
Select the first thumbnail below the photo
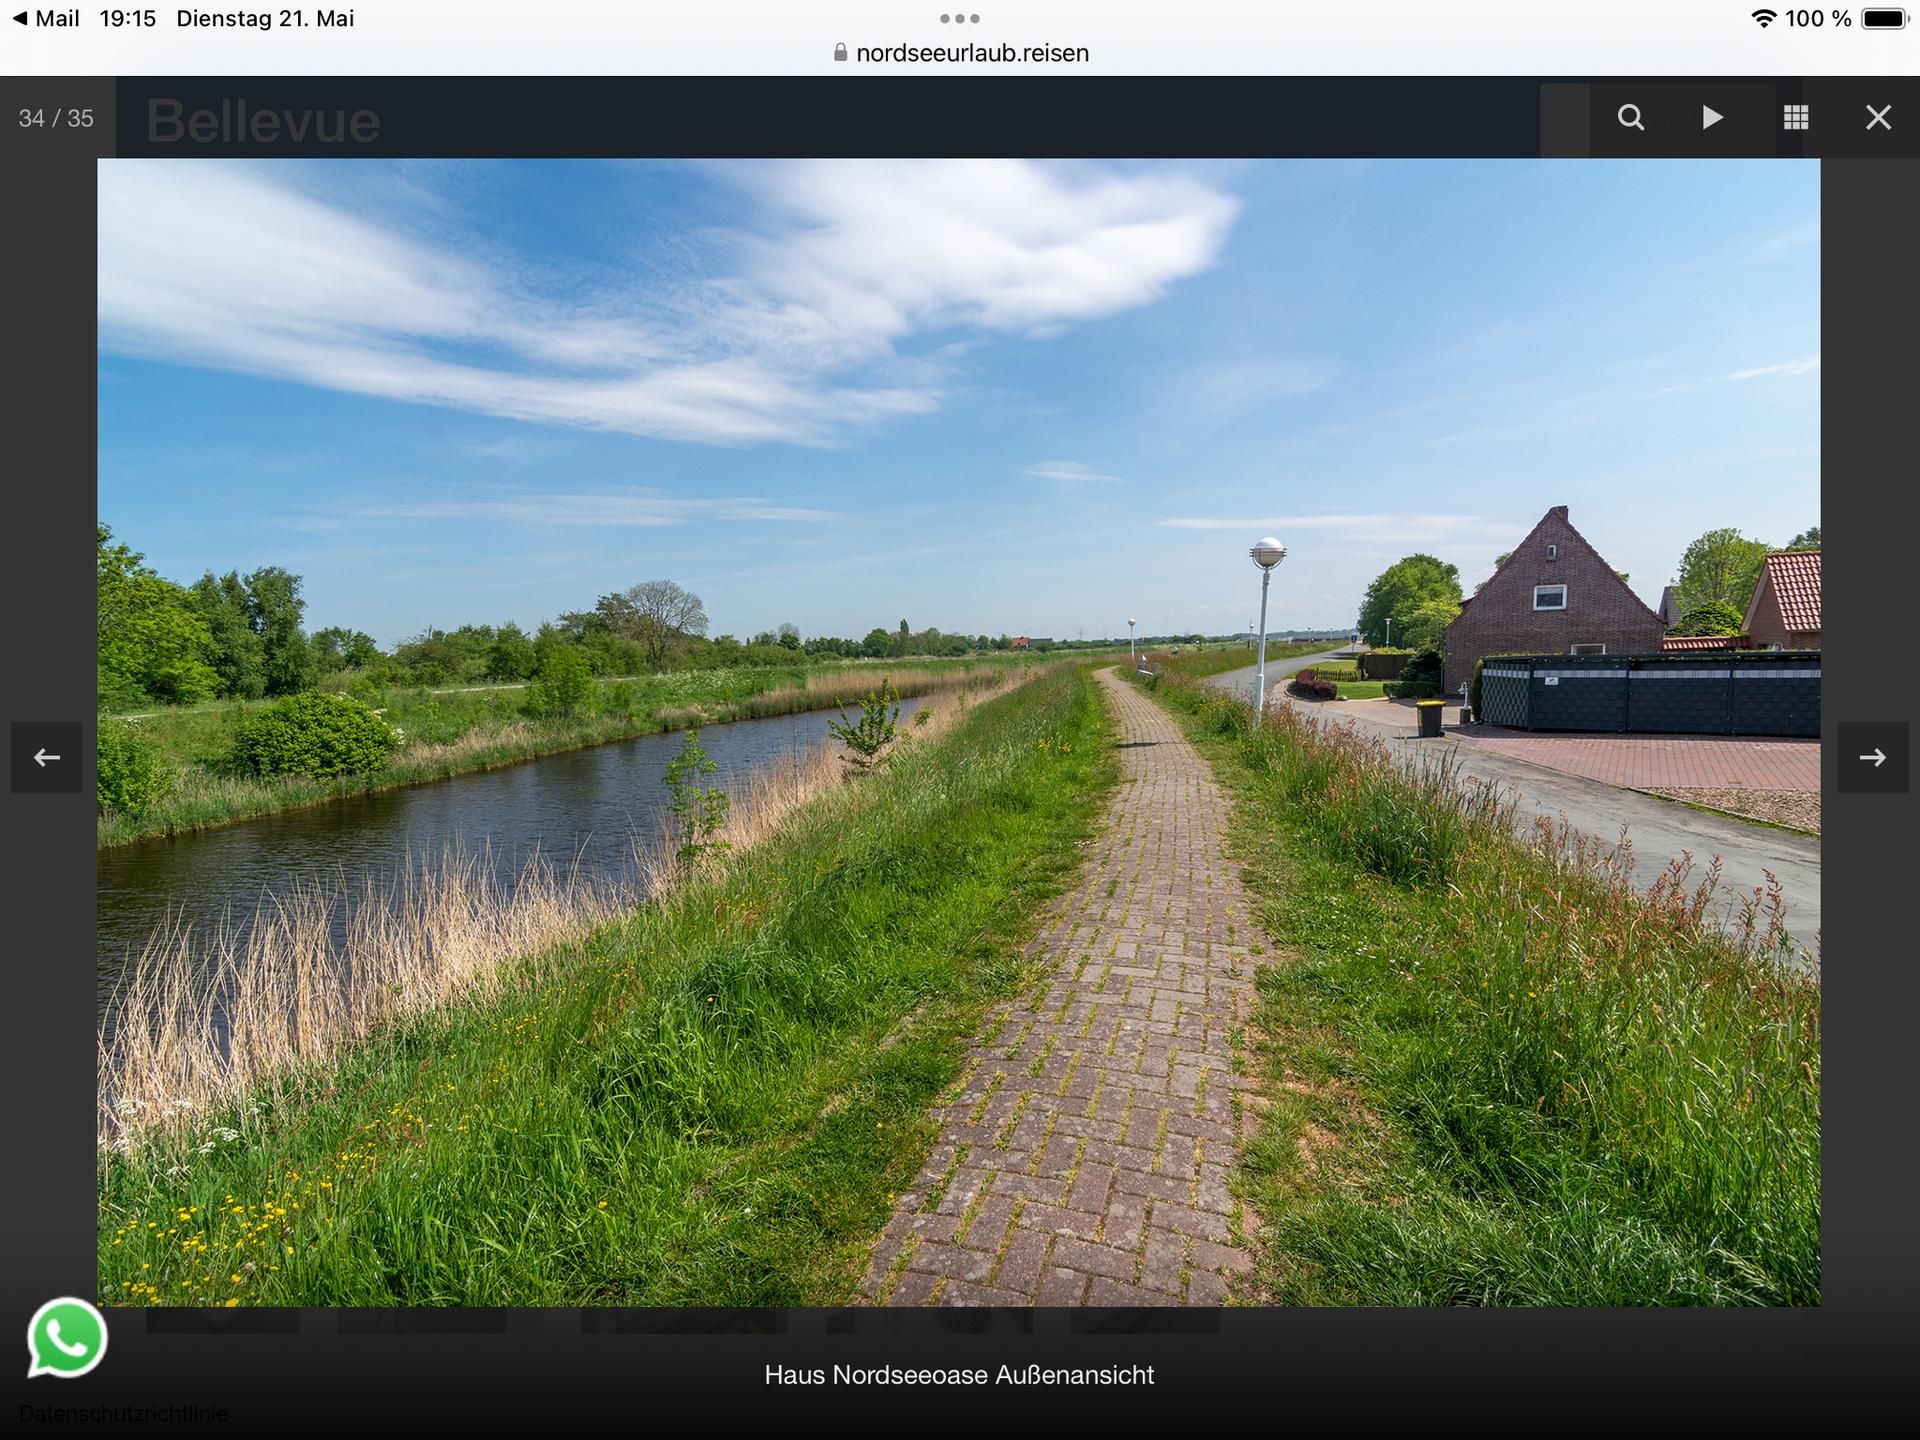[223, 1320]
